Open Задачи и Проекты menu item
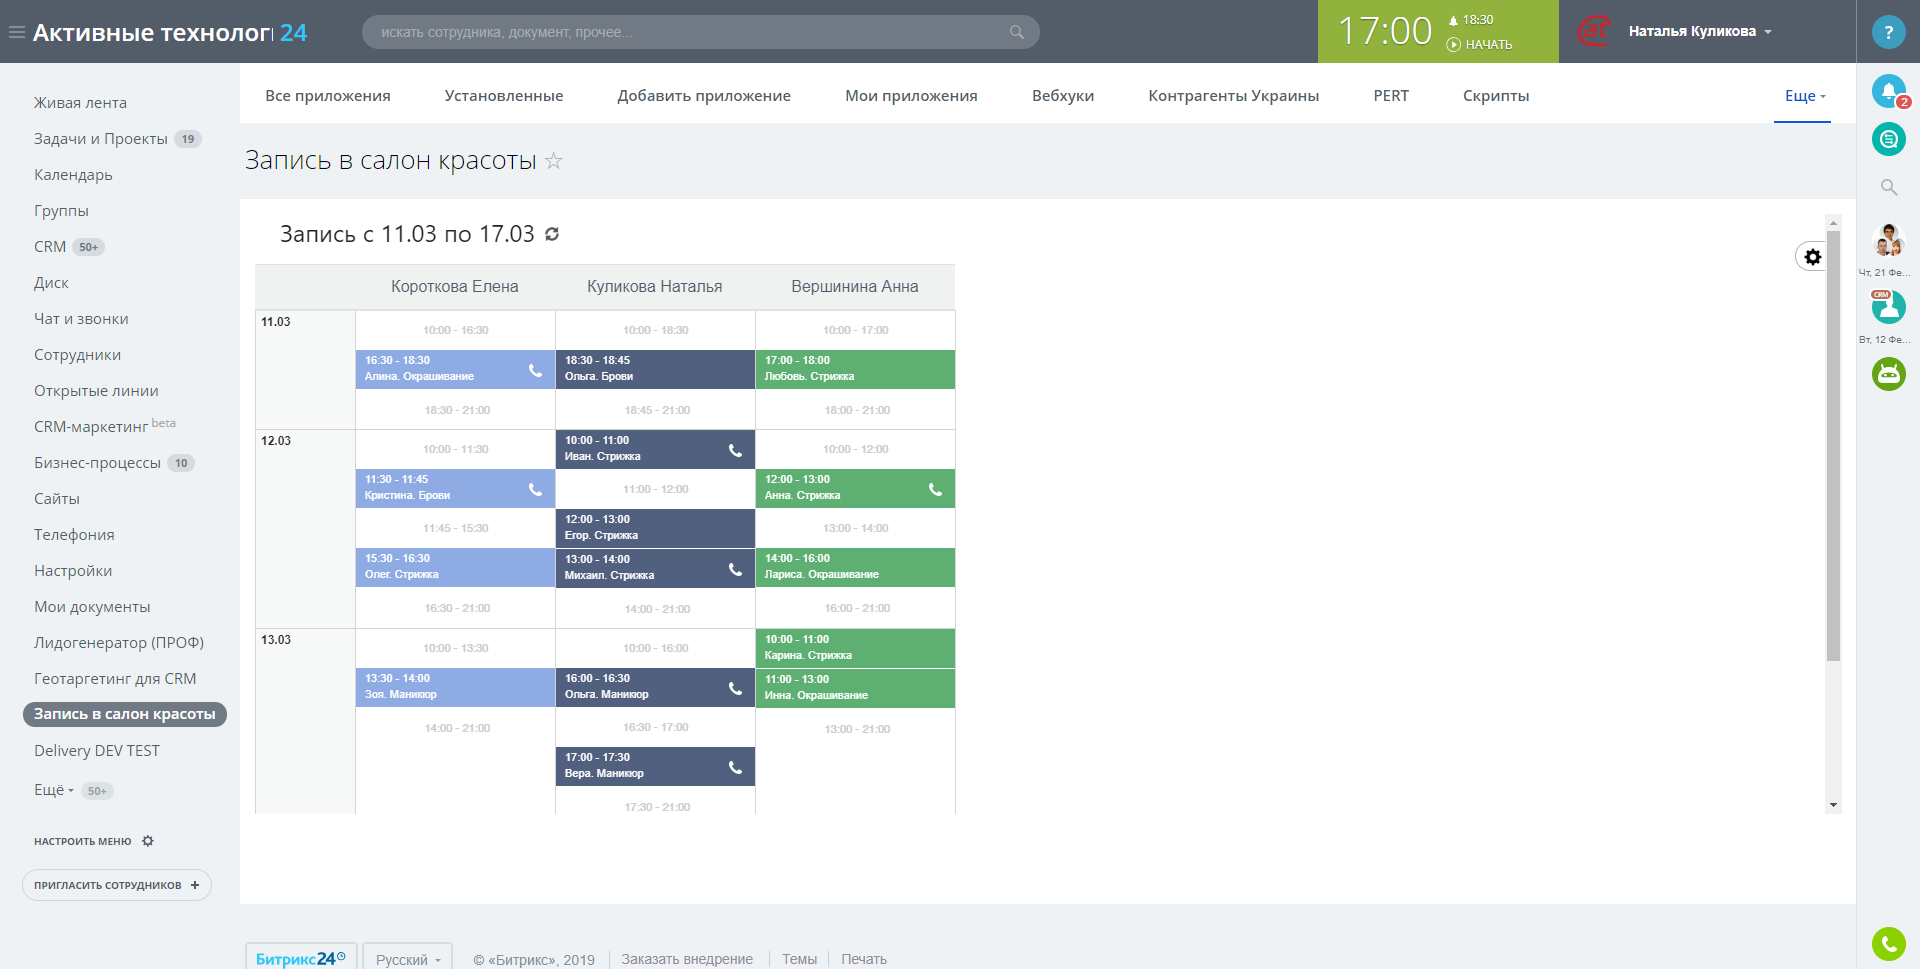The height and width of the screenshot is (969, 1920). pyautogui.click(x=101, y=139)
